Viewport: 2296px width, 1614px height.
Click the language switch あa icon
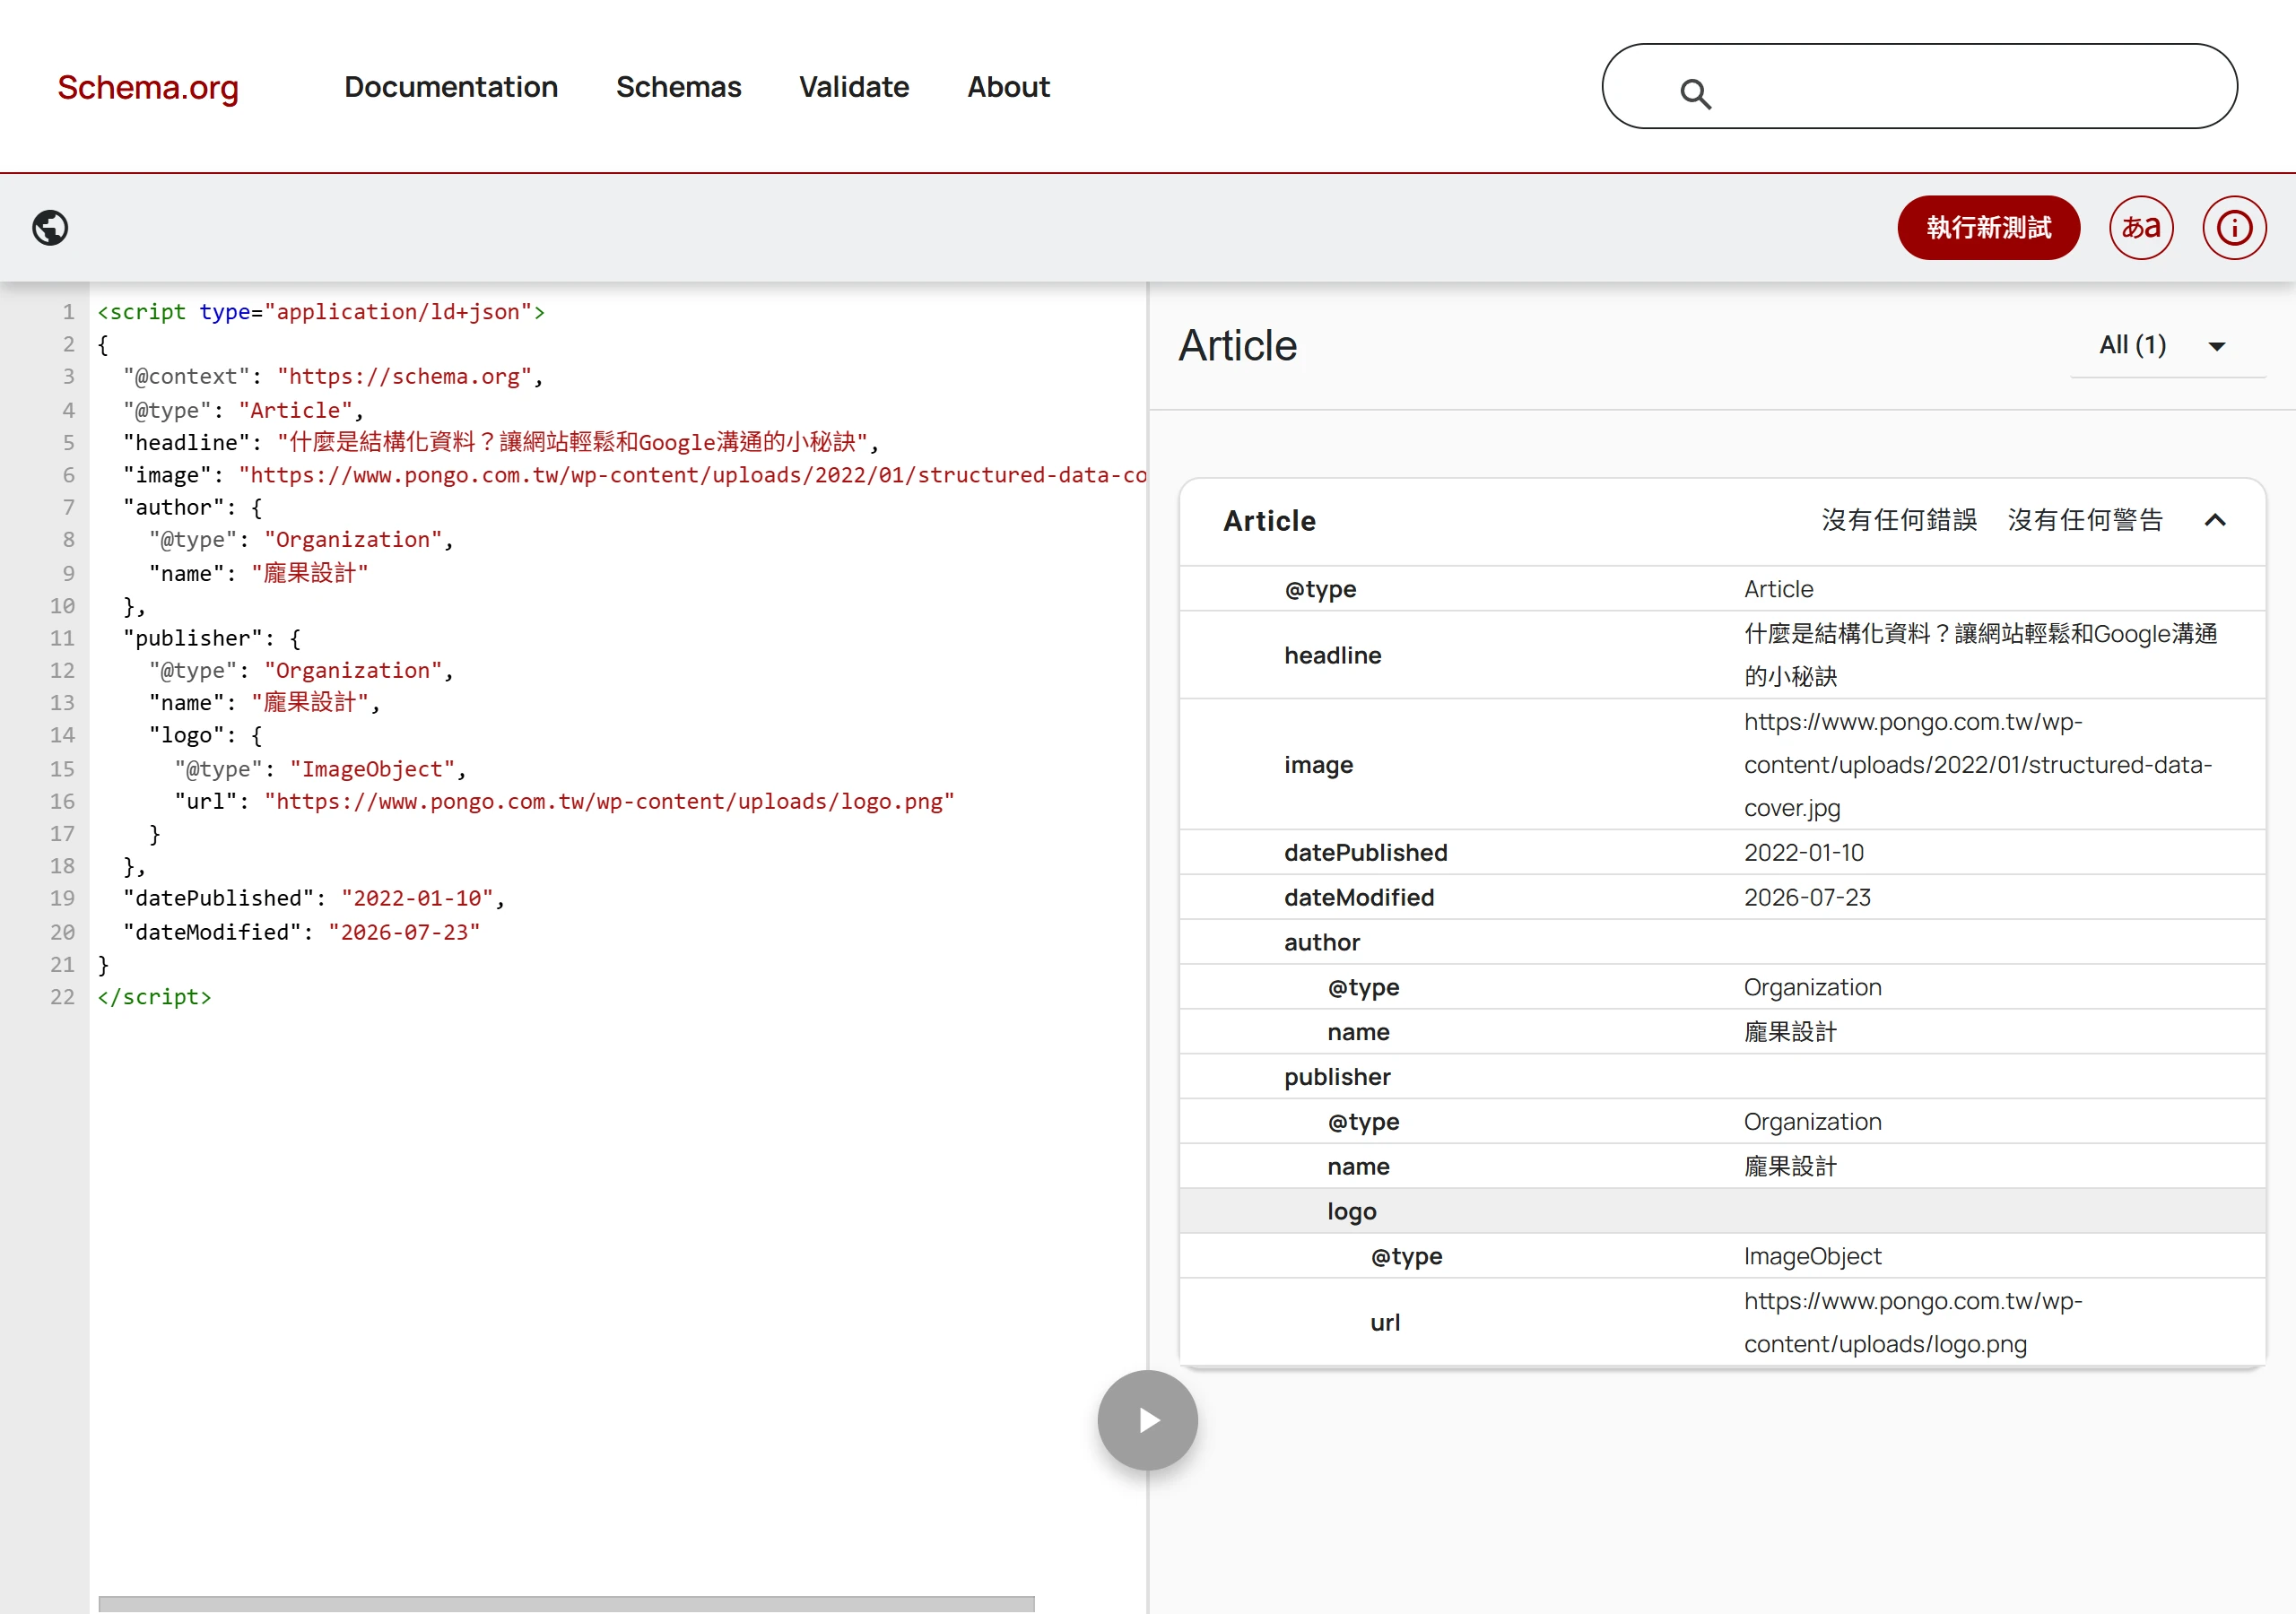click(2141, 228)
